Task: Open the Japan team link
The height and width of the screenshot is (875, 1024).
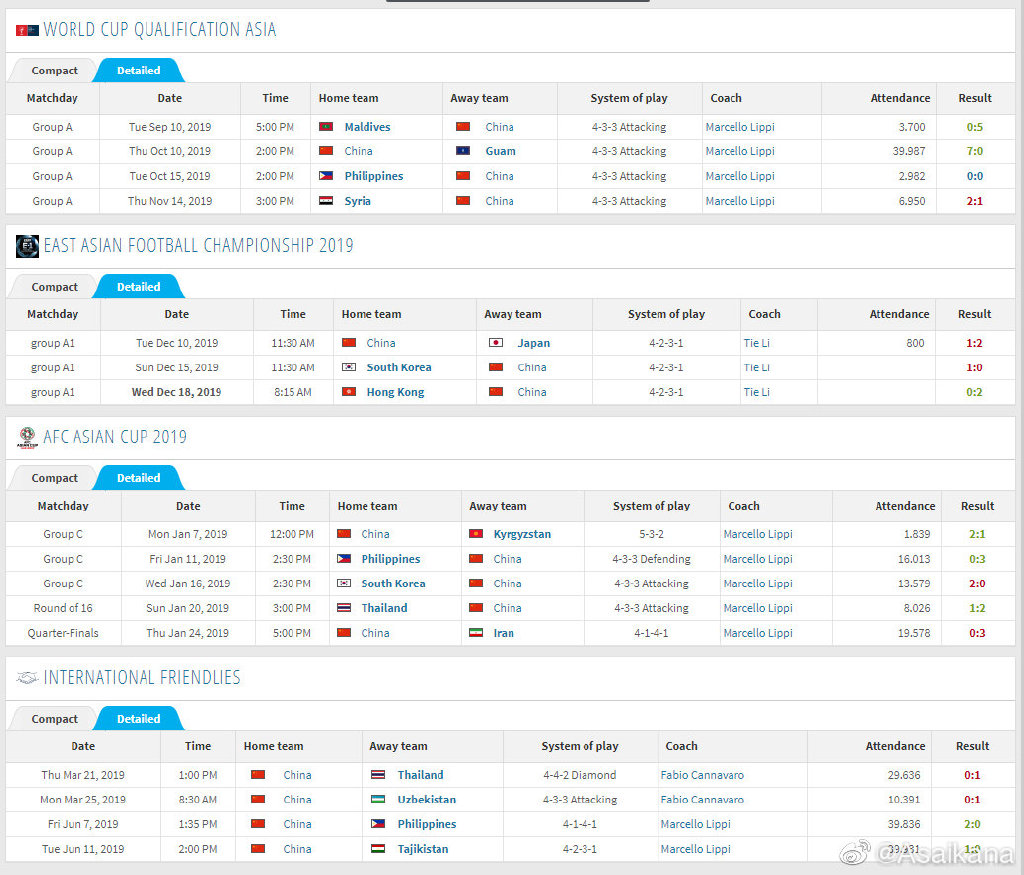Action: pos(534,343)
